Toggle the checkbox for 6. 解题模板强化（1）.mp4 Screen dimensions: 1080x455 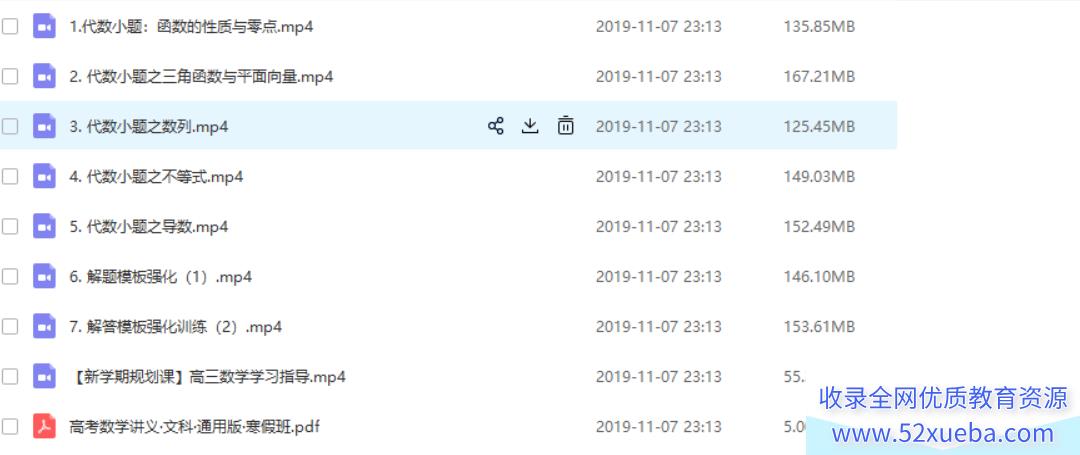click(x=10, y=277)
